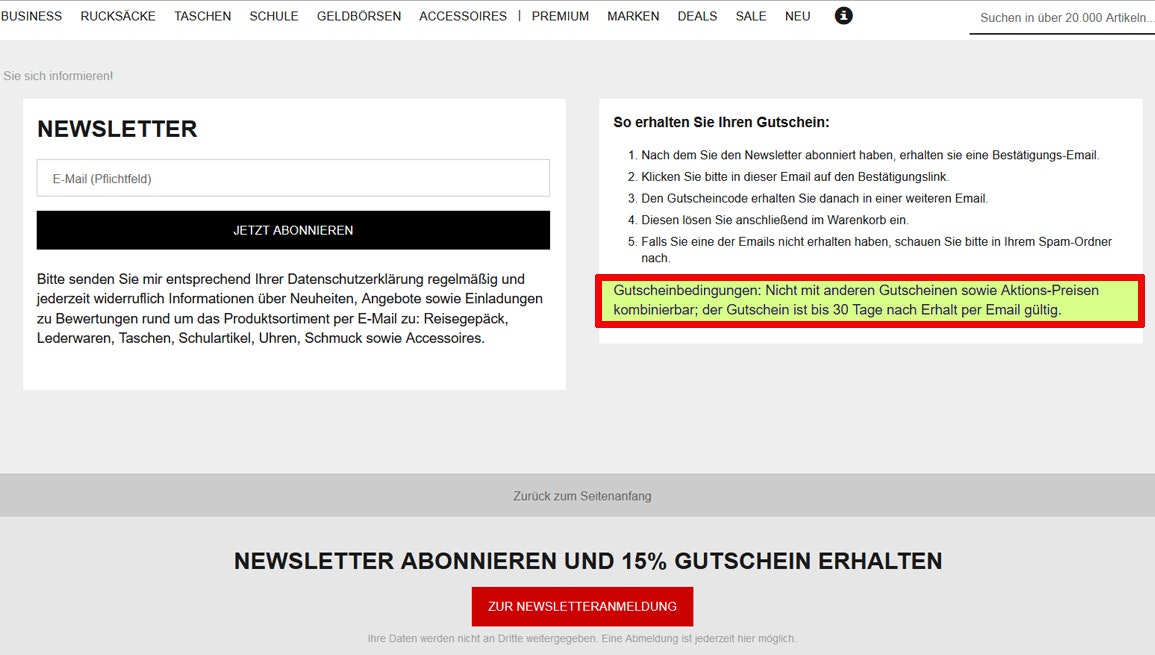Browse the NEU arrivals
The image size is (1155, 655).
797,15
